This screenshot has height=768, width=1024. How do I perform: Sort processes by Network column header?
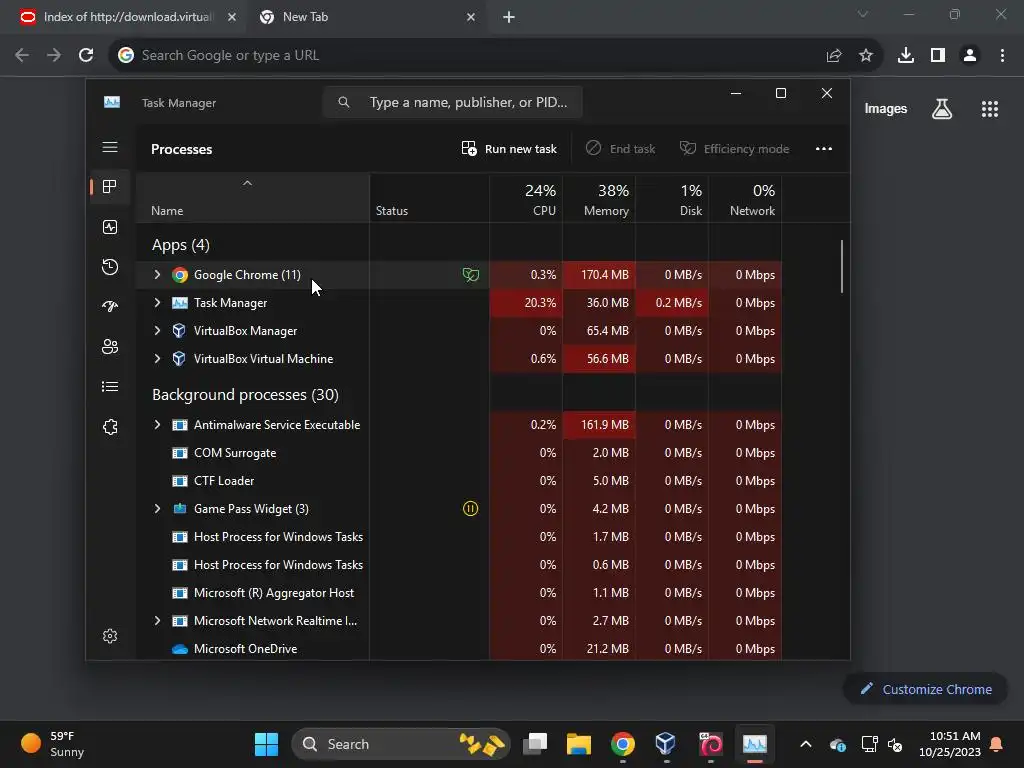[x=746, y=199]
